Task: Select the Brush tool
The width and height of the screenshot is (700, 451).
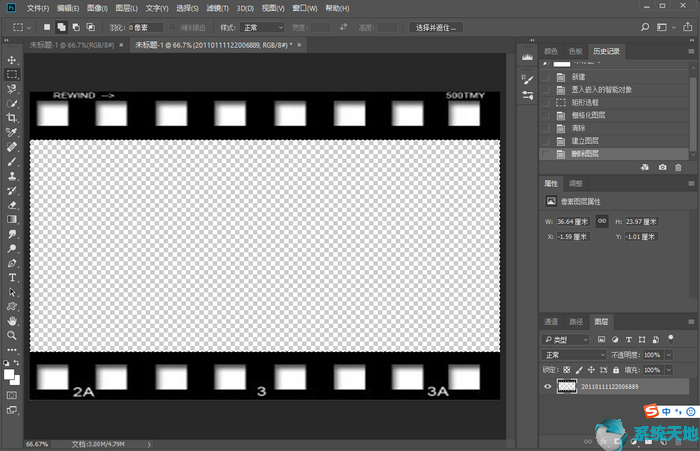Action: coord(12,162)
